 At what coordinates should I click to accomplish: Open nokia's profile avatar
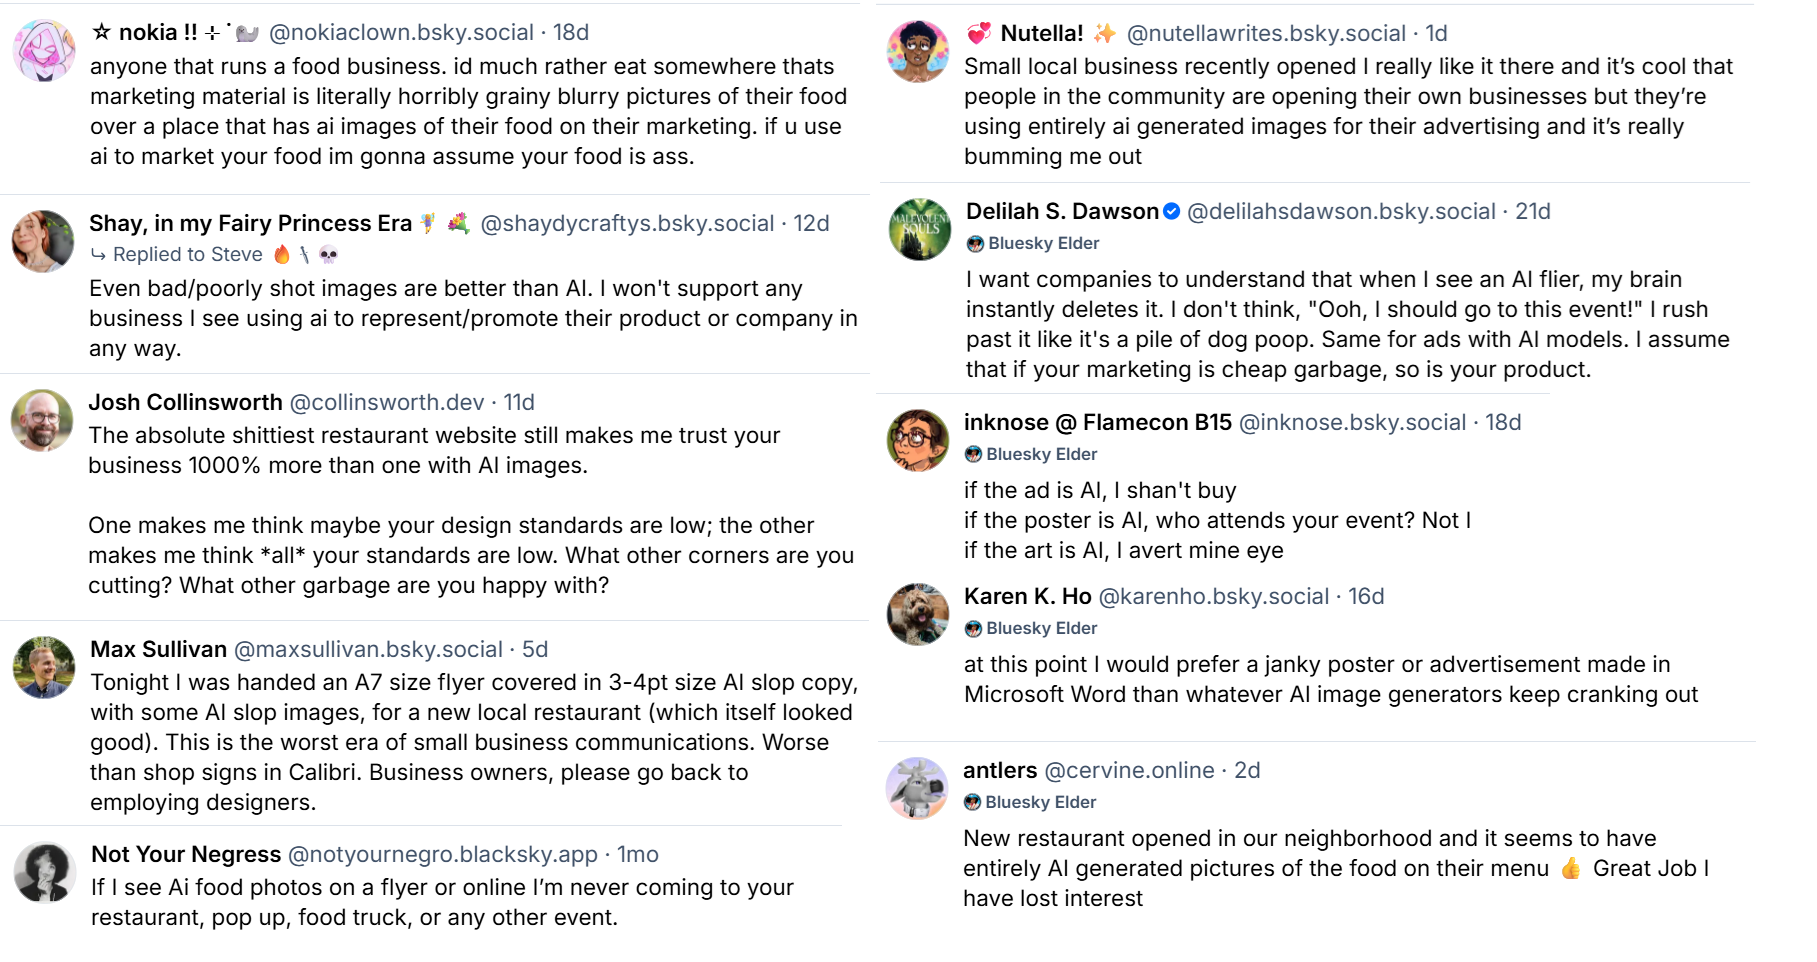point(44,50)
